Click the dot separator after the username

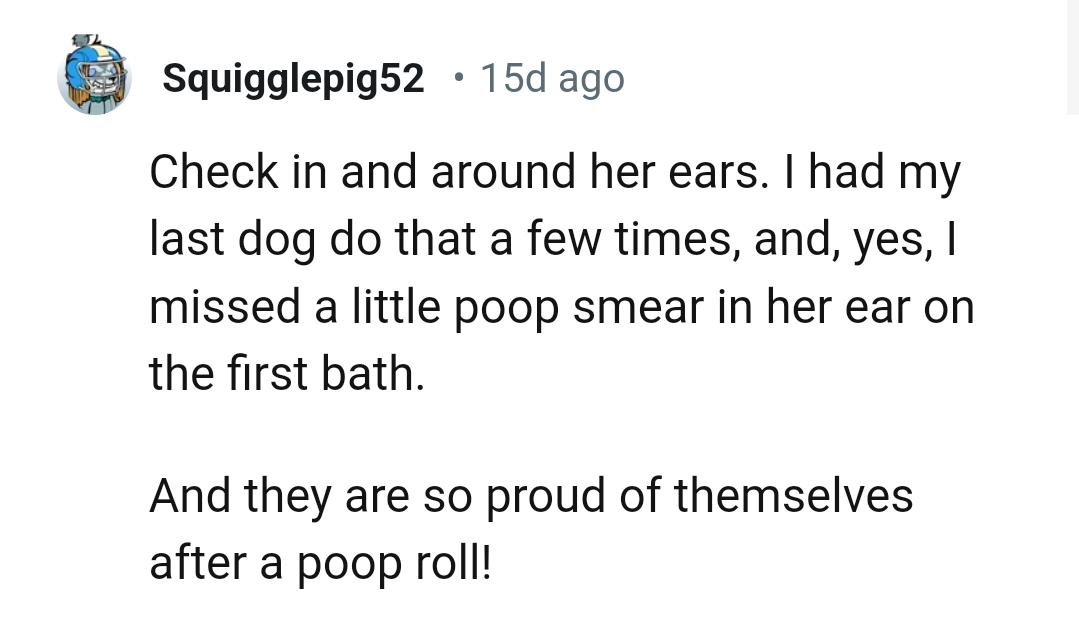coord(460,77)
